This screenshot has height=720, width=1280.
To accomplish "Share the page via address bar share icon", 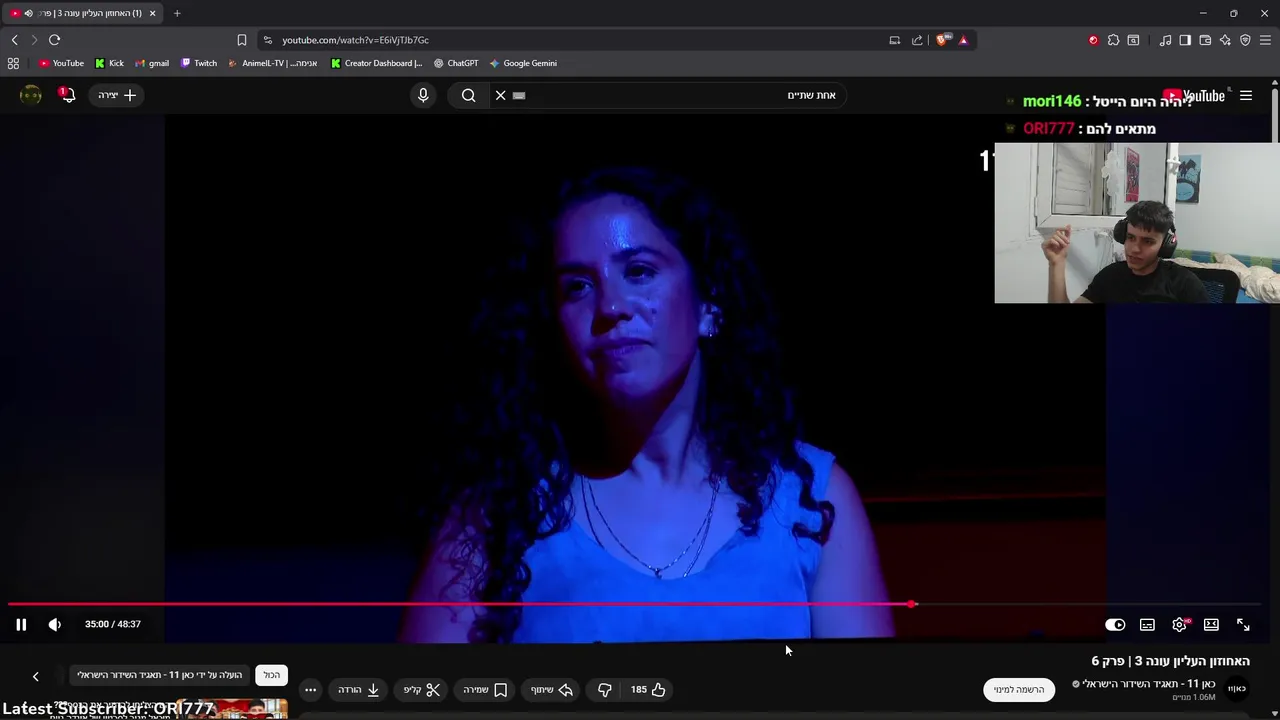I will pos(917,40).
